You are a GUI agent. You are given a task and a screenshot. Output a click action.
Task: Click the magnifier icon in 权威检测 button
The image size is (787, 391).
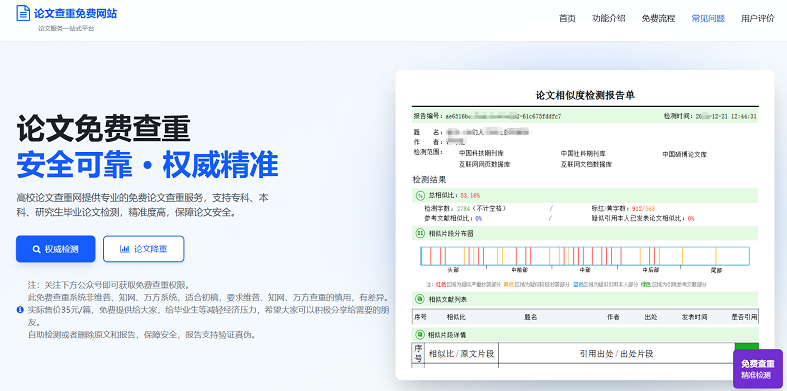[x=36, y=249]
